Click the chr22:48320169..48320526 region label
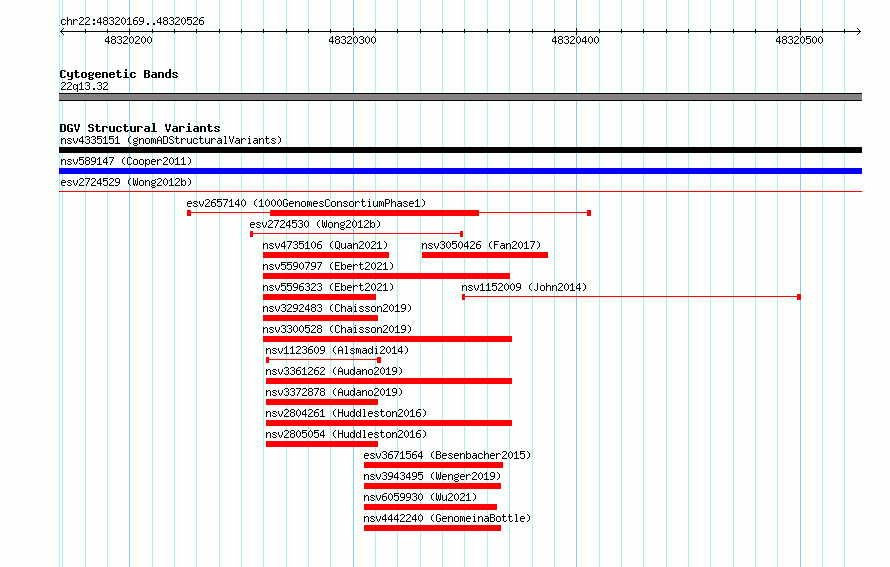890x567 pixels. click(x=132, y=21)
